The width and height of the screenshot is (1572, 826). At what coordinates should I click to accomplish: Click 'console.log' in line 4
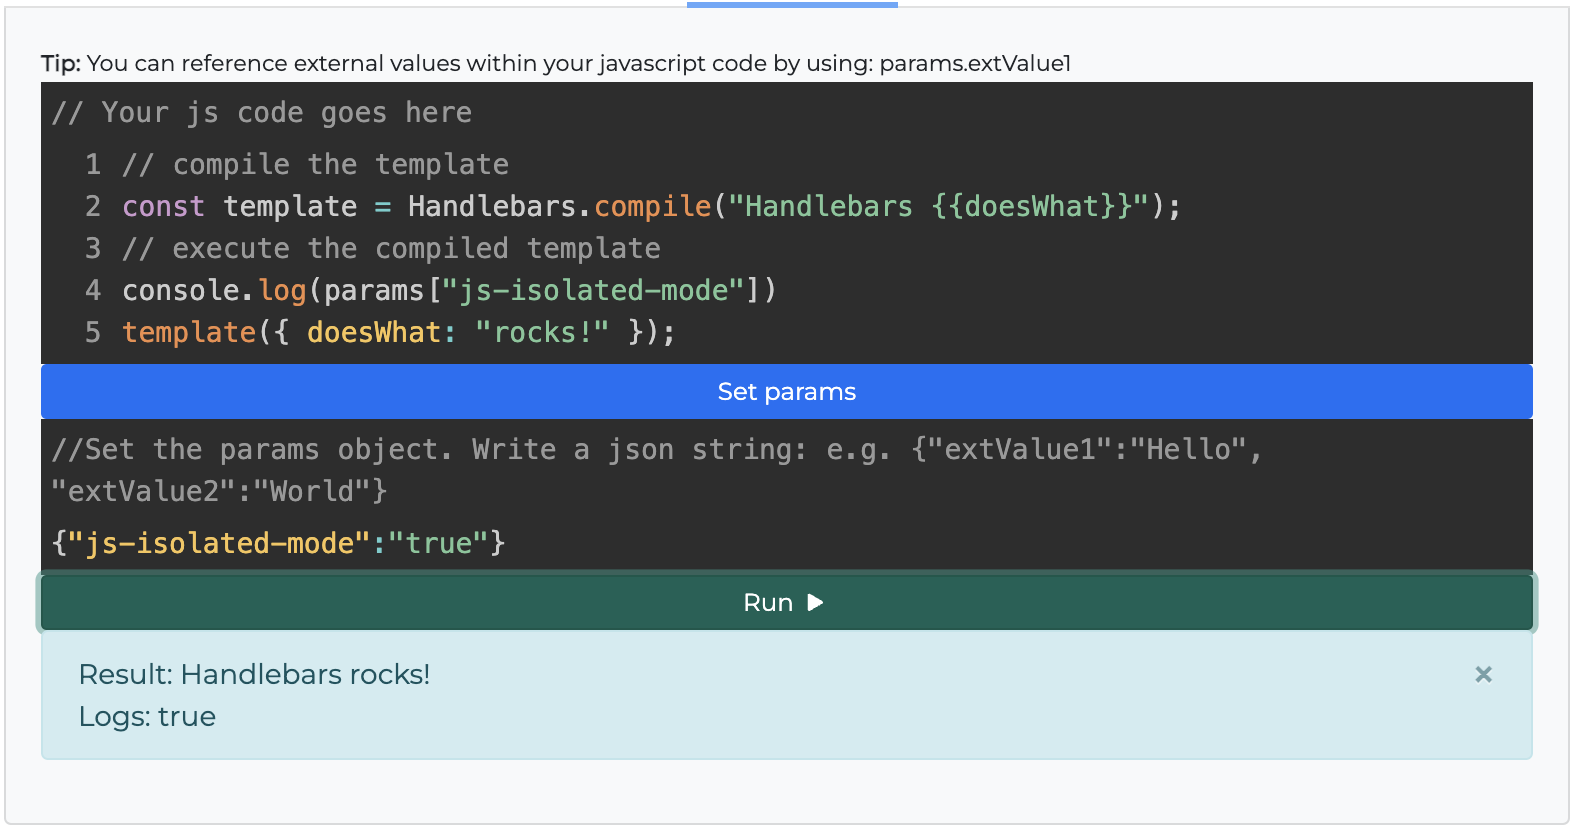point(214,290)
